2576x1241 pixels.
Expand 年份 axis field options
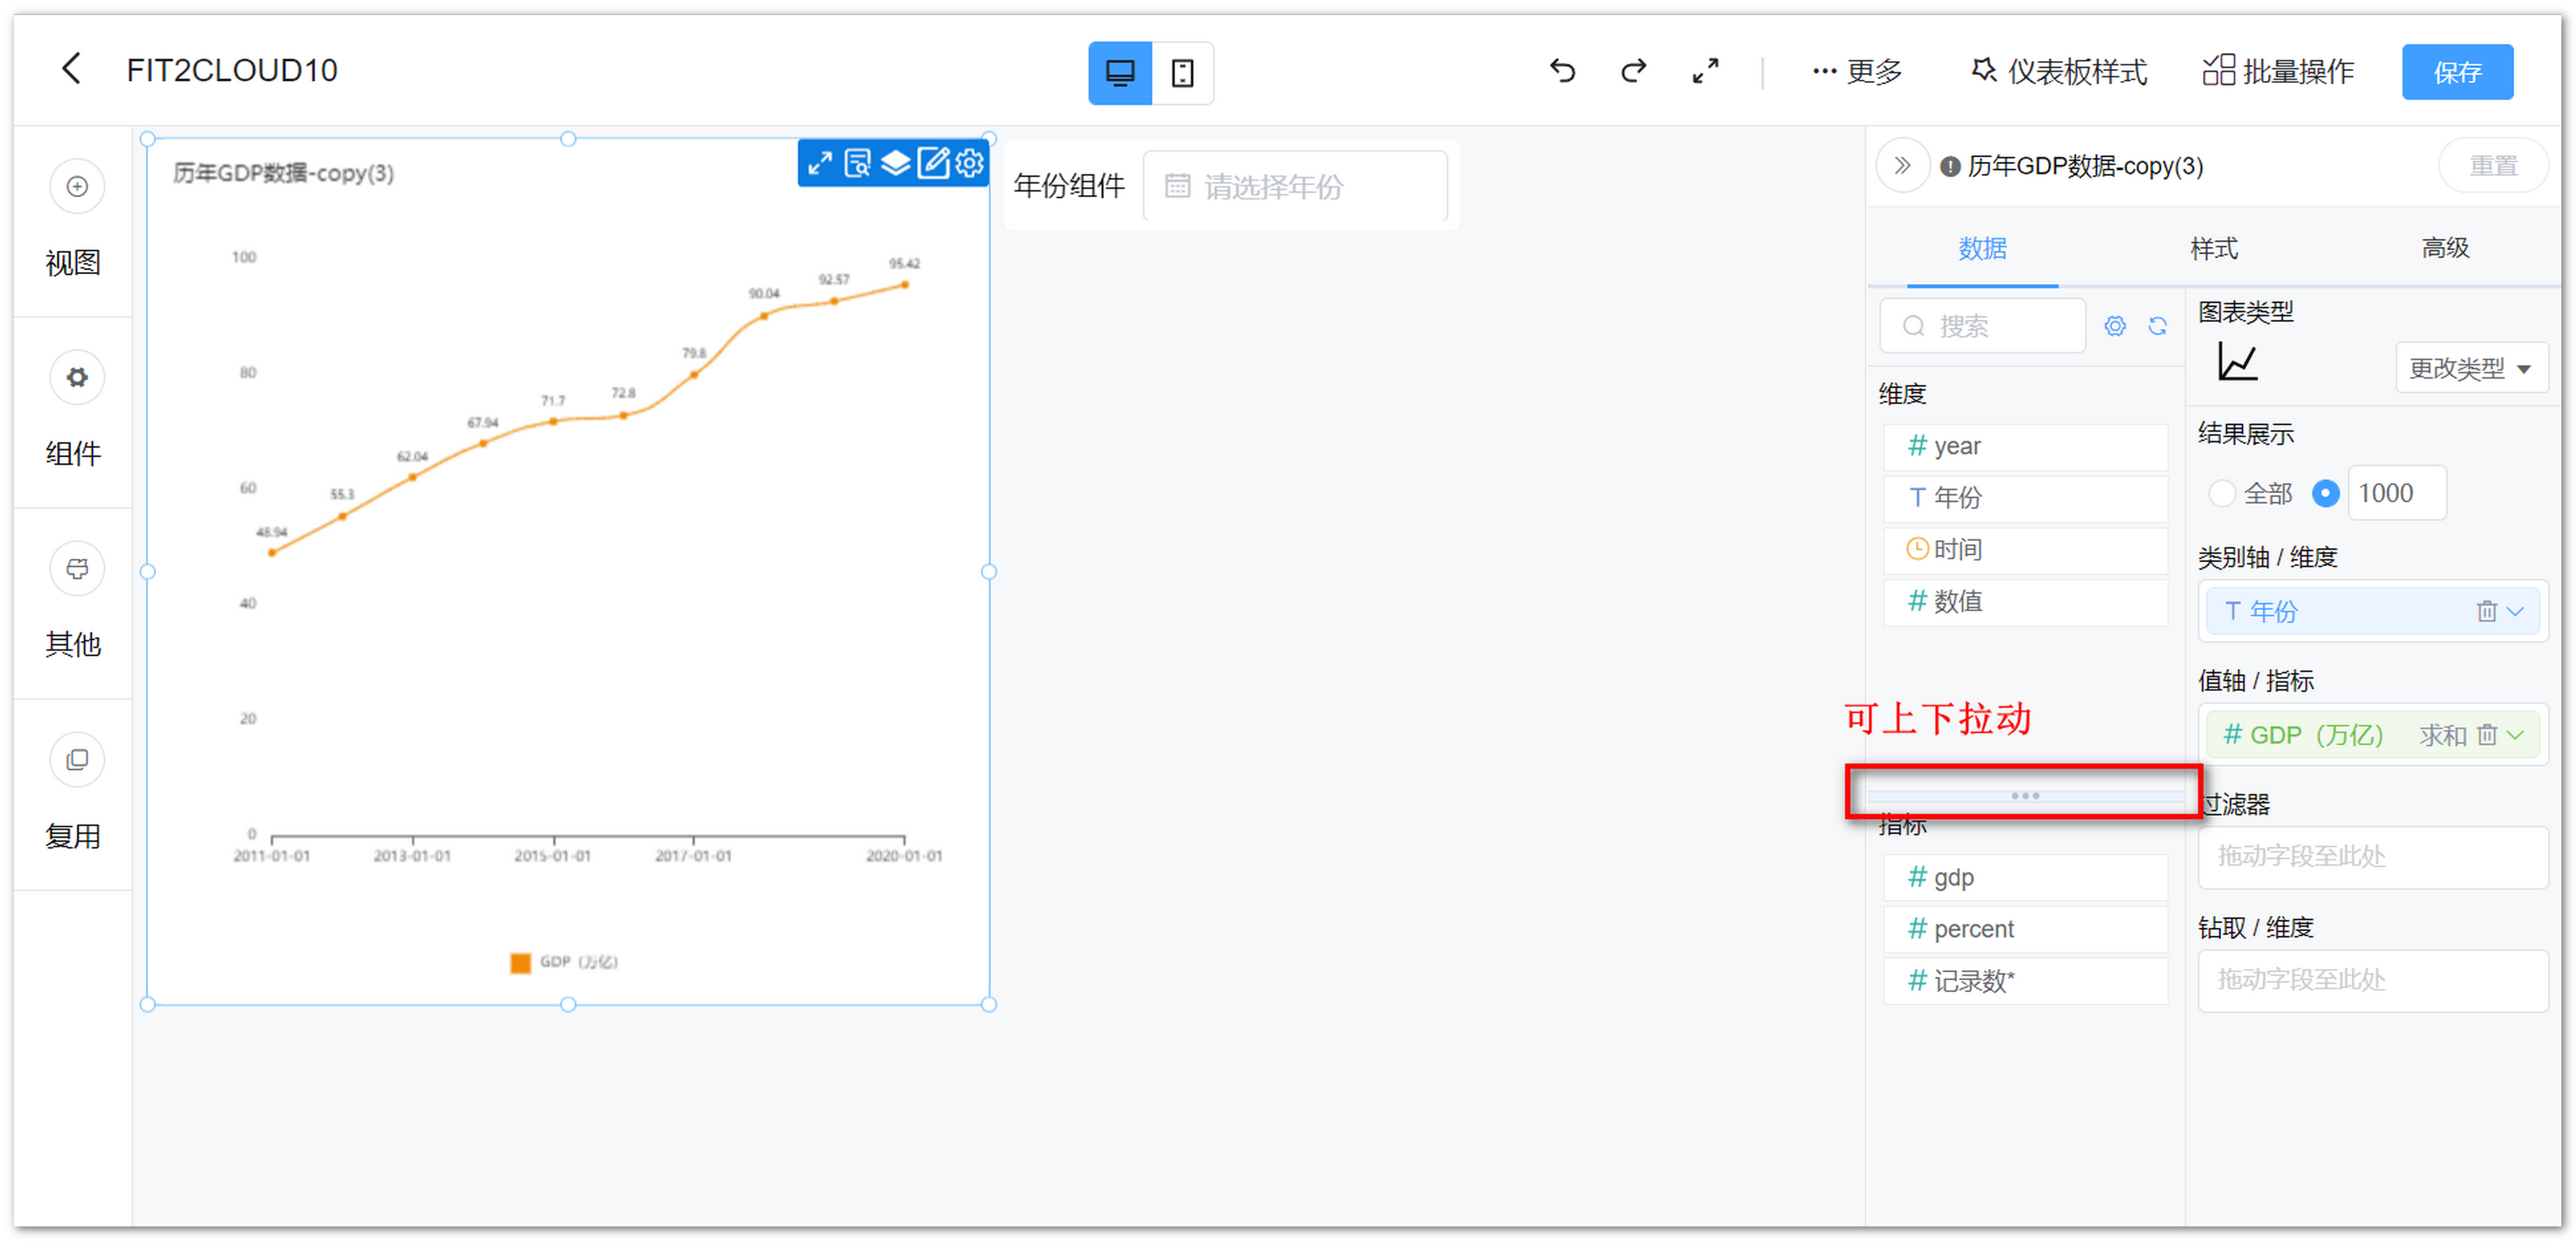[x=2515, y=612]
